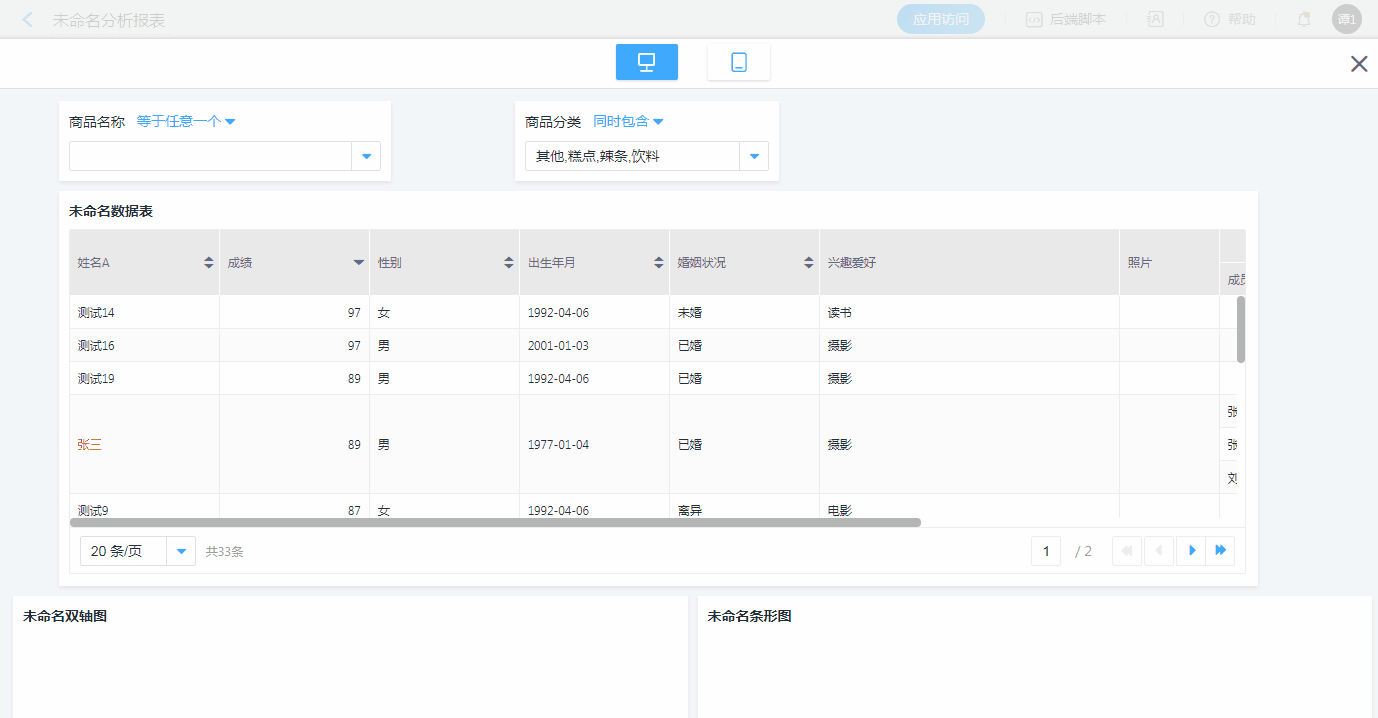Open 等于任意一个 condition dropdown

186,122
